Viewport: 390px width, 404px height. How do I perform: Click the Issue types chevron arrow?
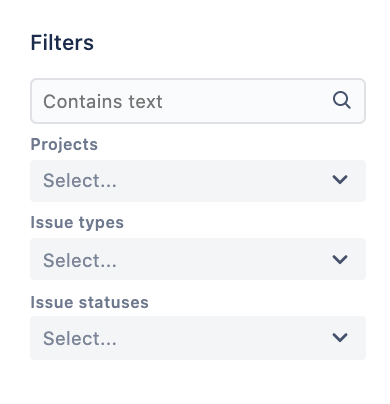click(x=340, y=259)
